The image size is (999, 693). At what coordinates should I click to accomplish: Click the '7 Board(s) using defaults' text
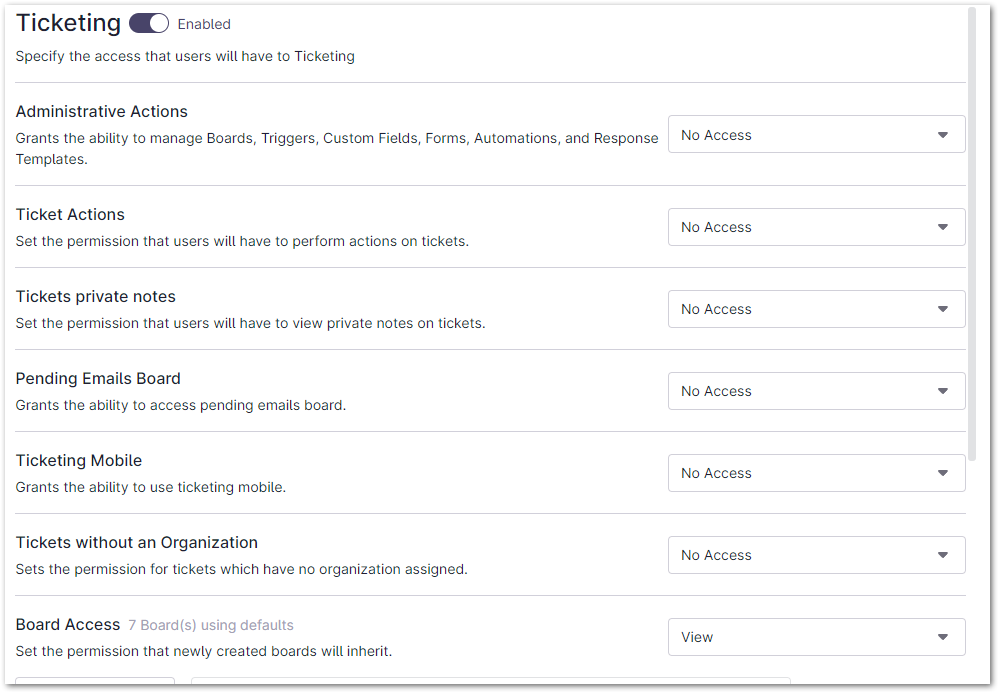tap(210, 625)
